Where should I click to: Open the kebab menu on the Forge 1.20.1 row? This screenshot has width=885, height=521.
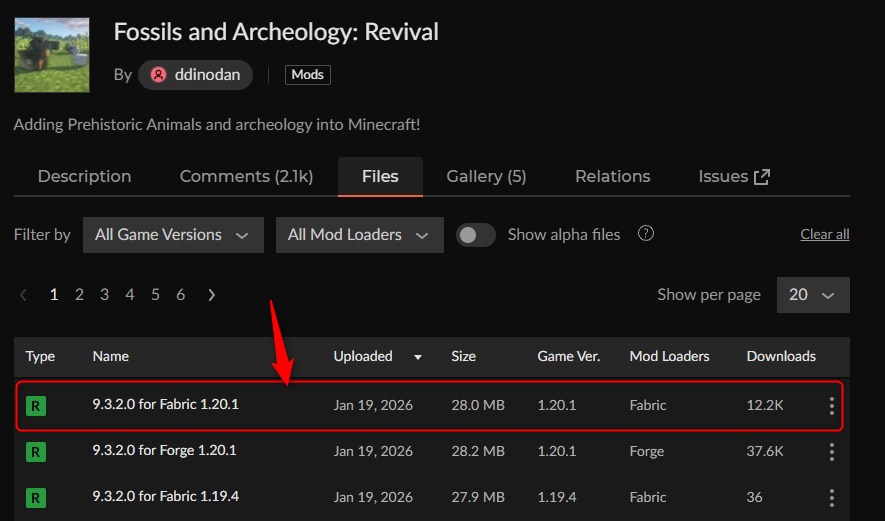pyautogui.click(x=831, y=451)
